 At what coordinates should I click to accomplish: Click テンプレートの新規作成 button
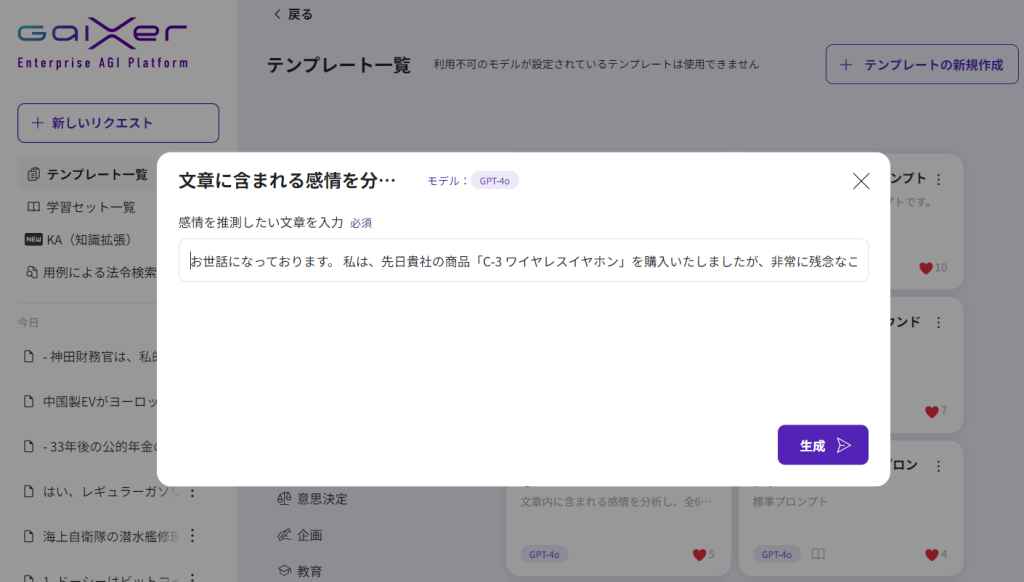tap(921, 64)
